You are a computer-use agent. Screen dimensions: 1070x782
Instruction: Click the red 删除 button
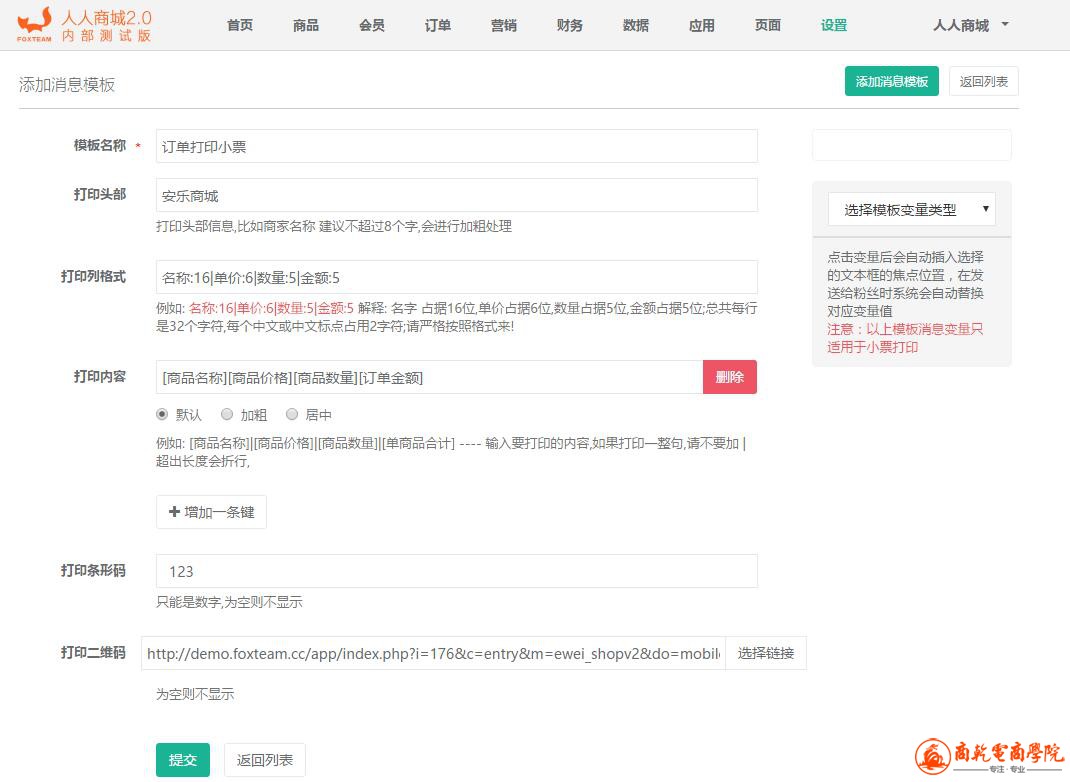[729, 377]
